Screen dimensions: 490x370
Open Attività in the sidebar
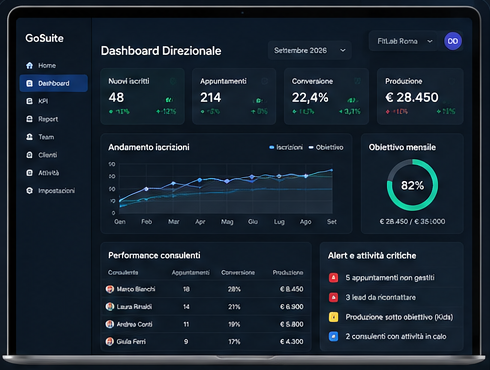[54, 173]
